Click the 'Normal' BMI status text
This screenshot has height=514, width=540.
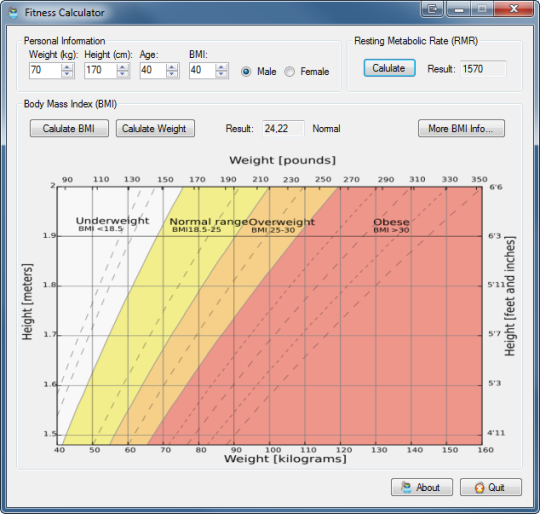coord(326,129)
